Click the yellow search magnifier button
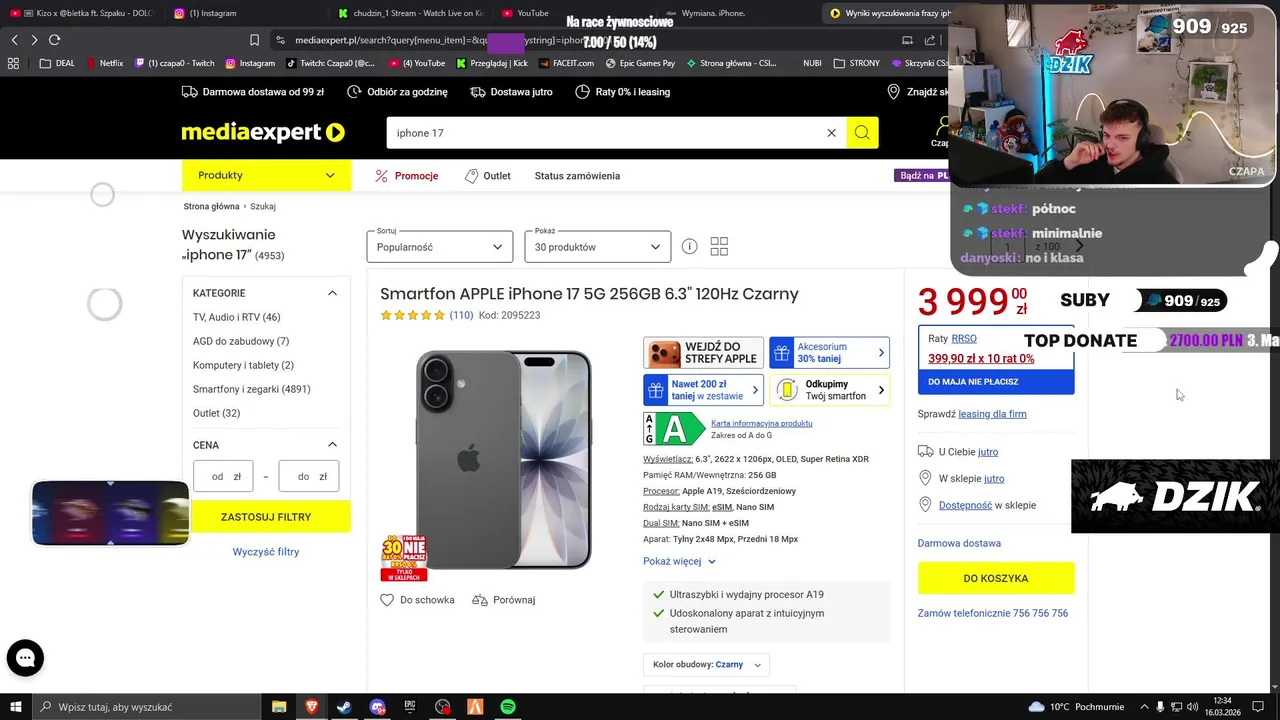Viewport: 1280px width, 720px height. click(862, 133)
